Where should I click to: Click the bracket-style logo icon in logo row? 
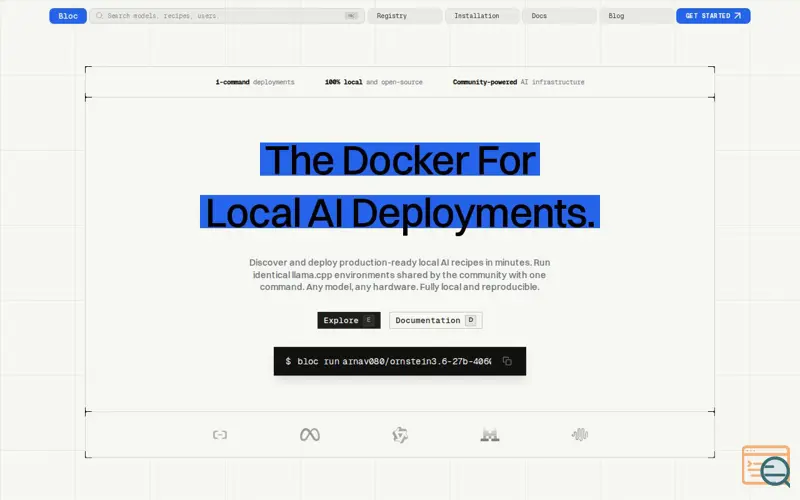click(x=220, y=435)
